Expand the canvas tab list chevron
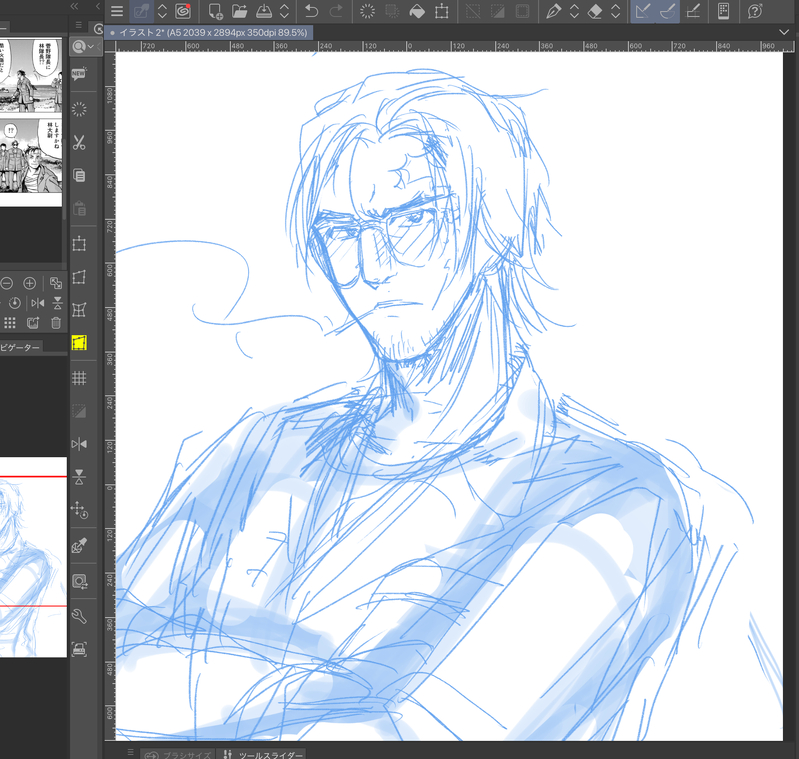 (x=784, y=32)
